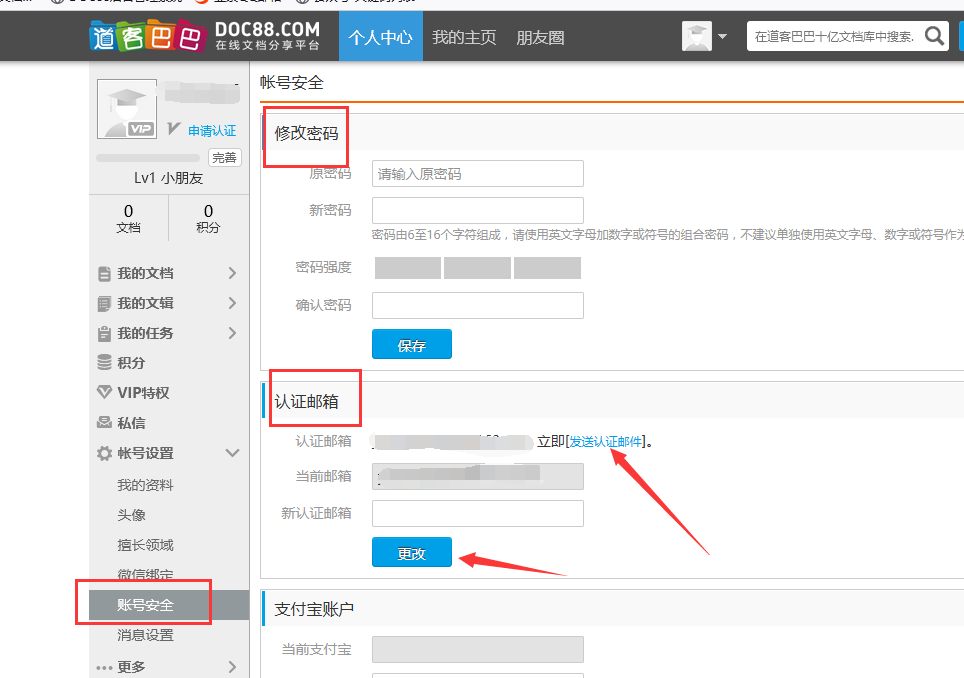Click the 原密码 input field

pos(477,174)
